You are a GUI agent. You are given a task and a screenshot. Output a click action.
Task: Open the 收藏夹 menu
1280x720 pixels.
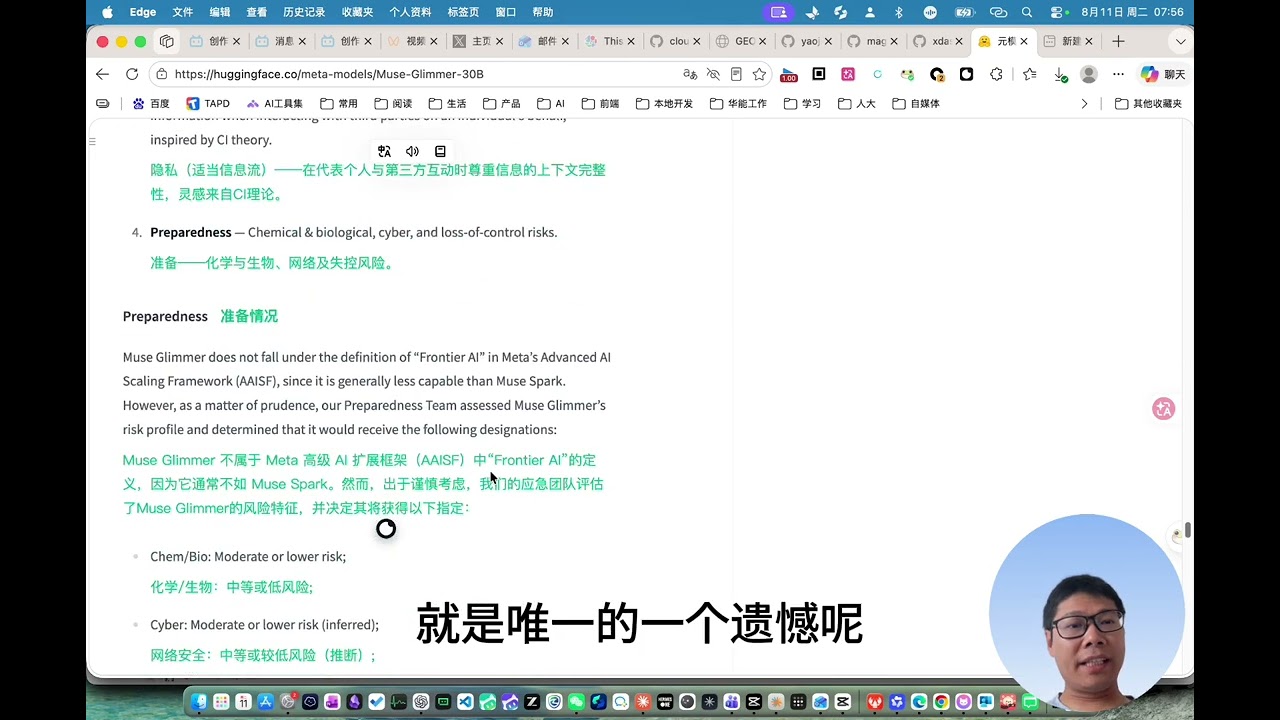357,12
